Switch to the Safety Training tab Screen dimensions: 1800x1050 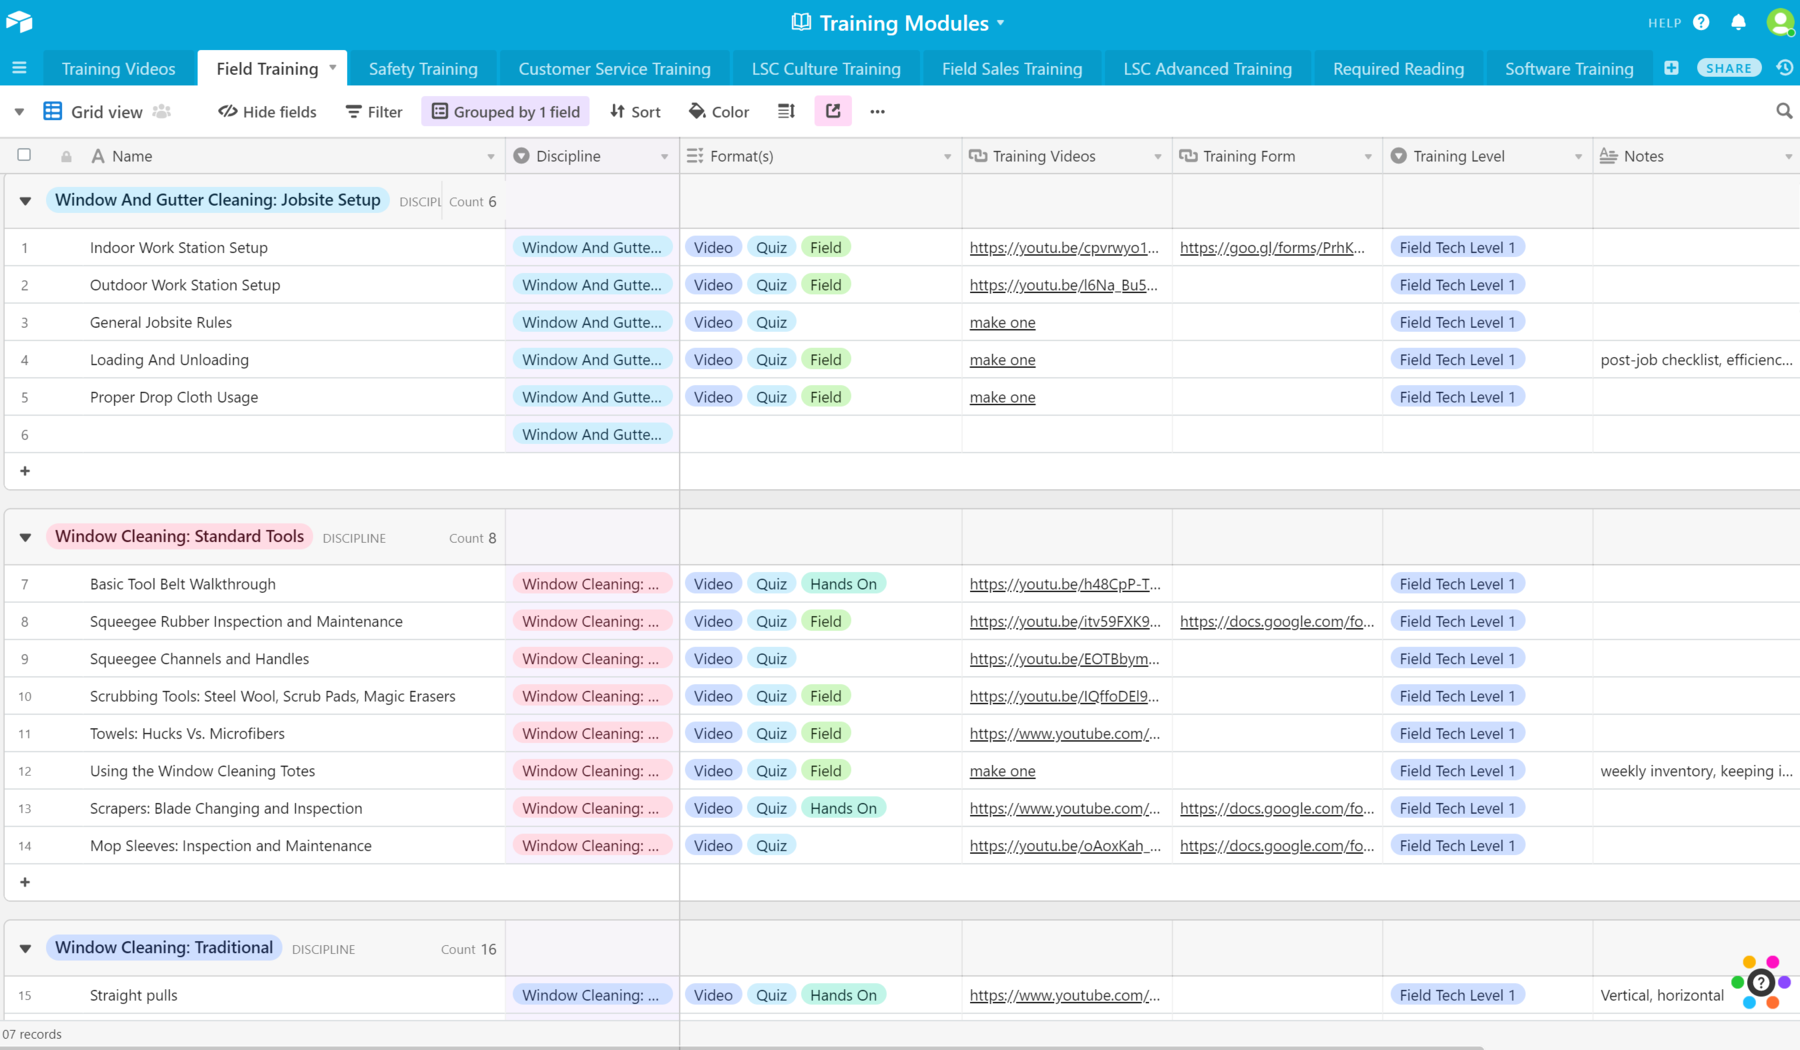tap(421, 68)
